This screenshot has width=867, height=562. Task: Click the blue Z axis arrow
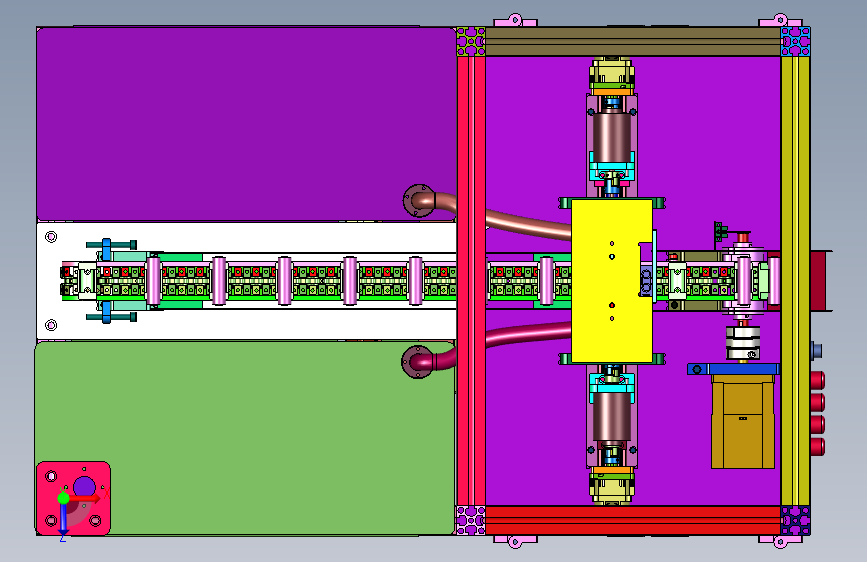[64, 520]
